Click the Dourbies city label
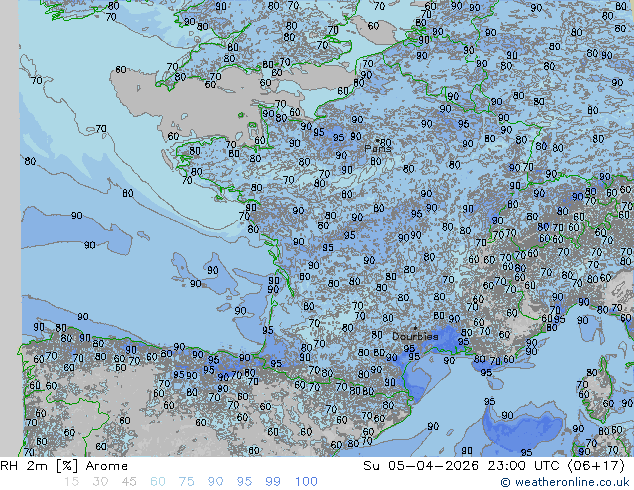 pyautogui.click(x=415, y=337)
